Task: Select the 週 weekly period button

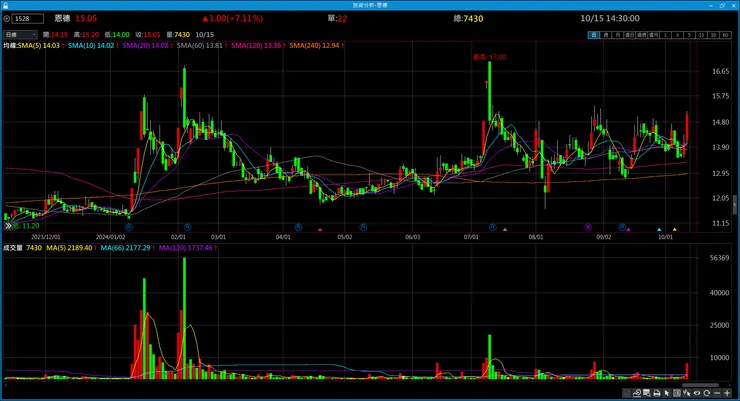Action: pos(605,35)
